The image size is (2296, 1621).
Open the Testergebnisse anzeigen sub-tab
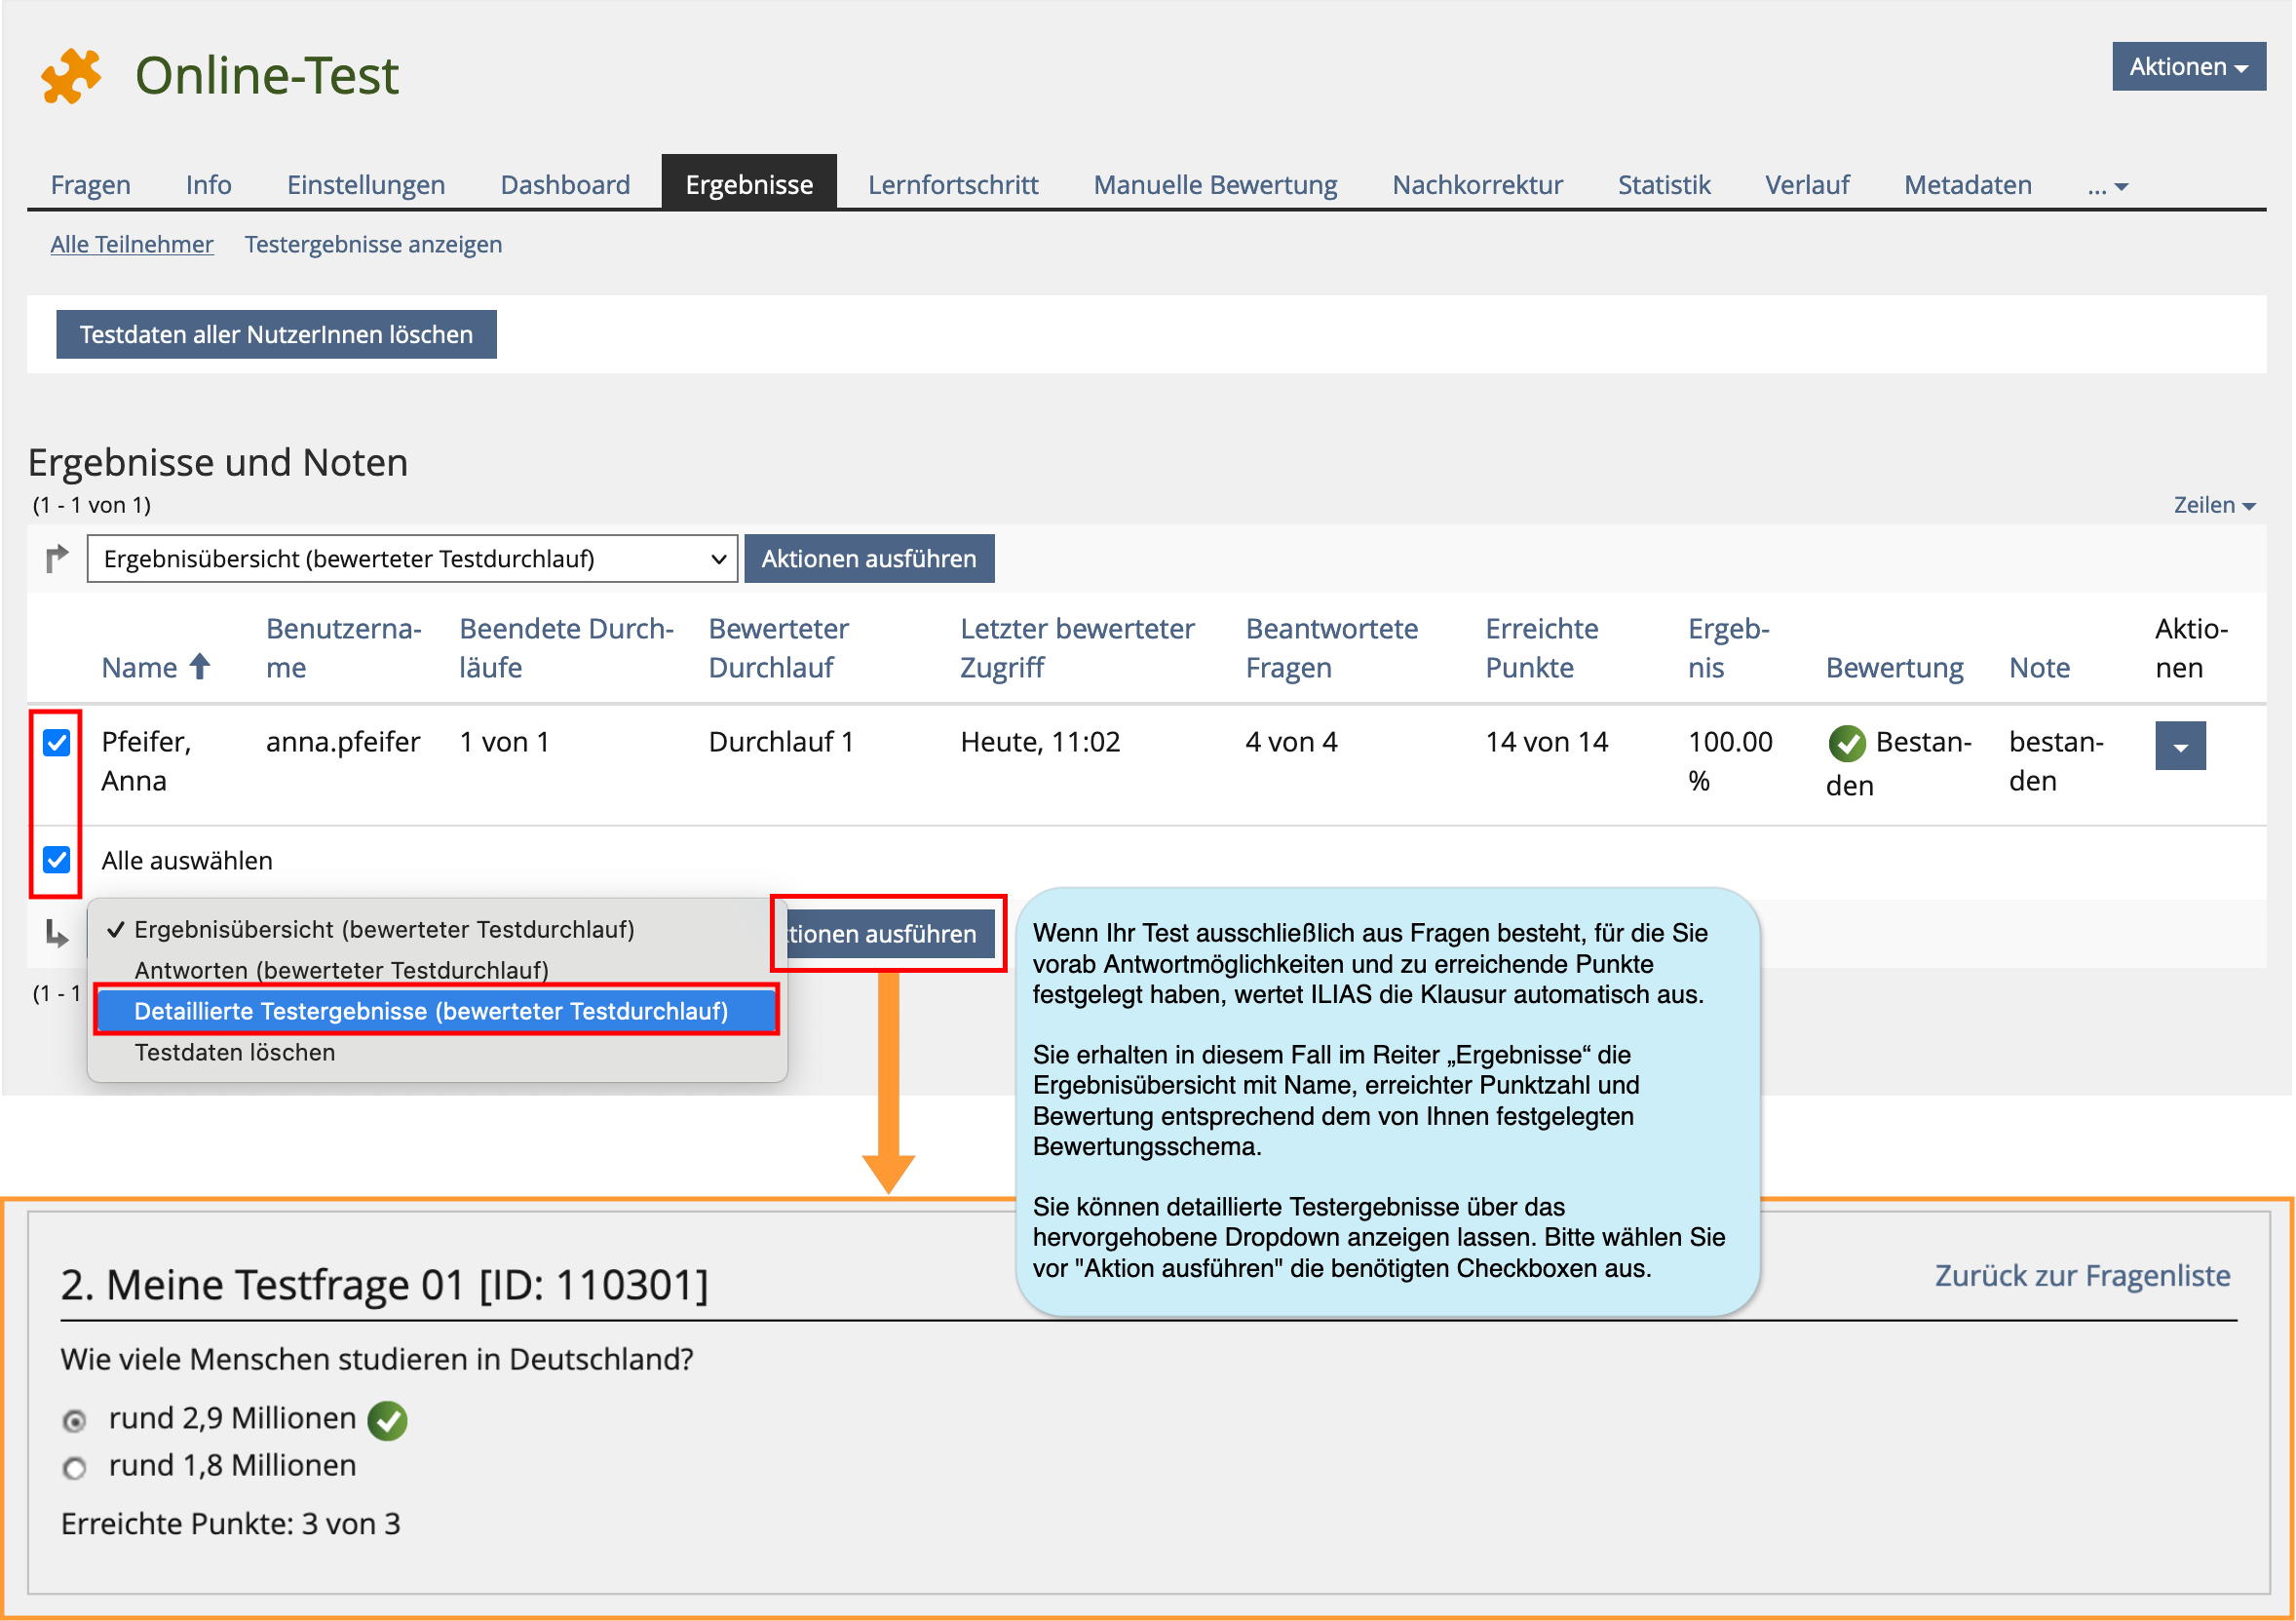[x=373, y=244]
